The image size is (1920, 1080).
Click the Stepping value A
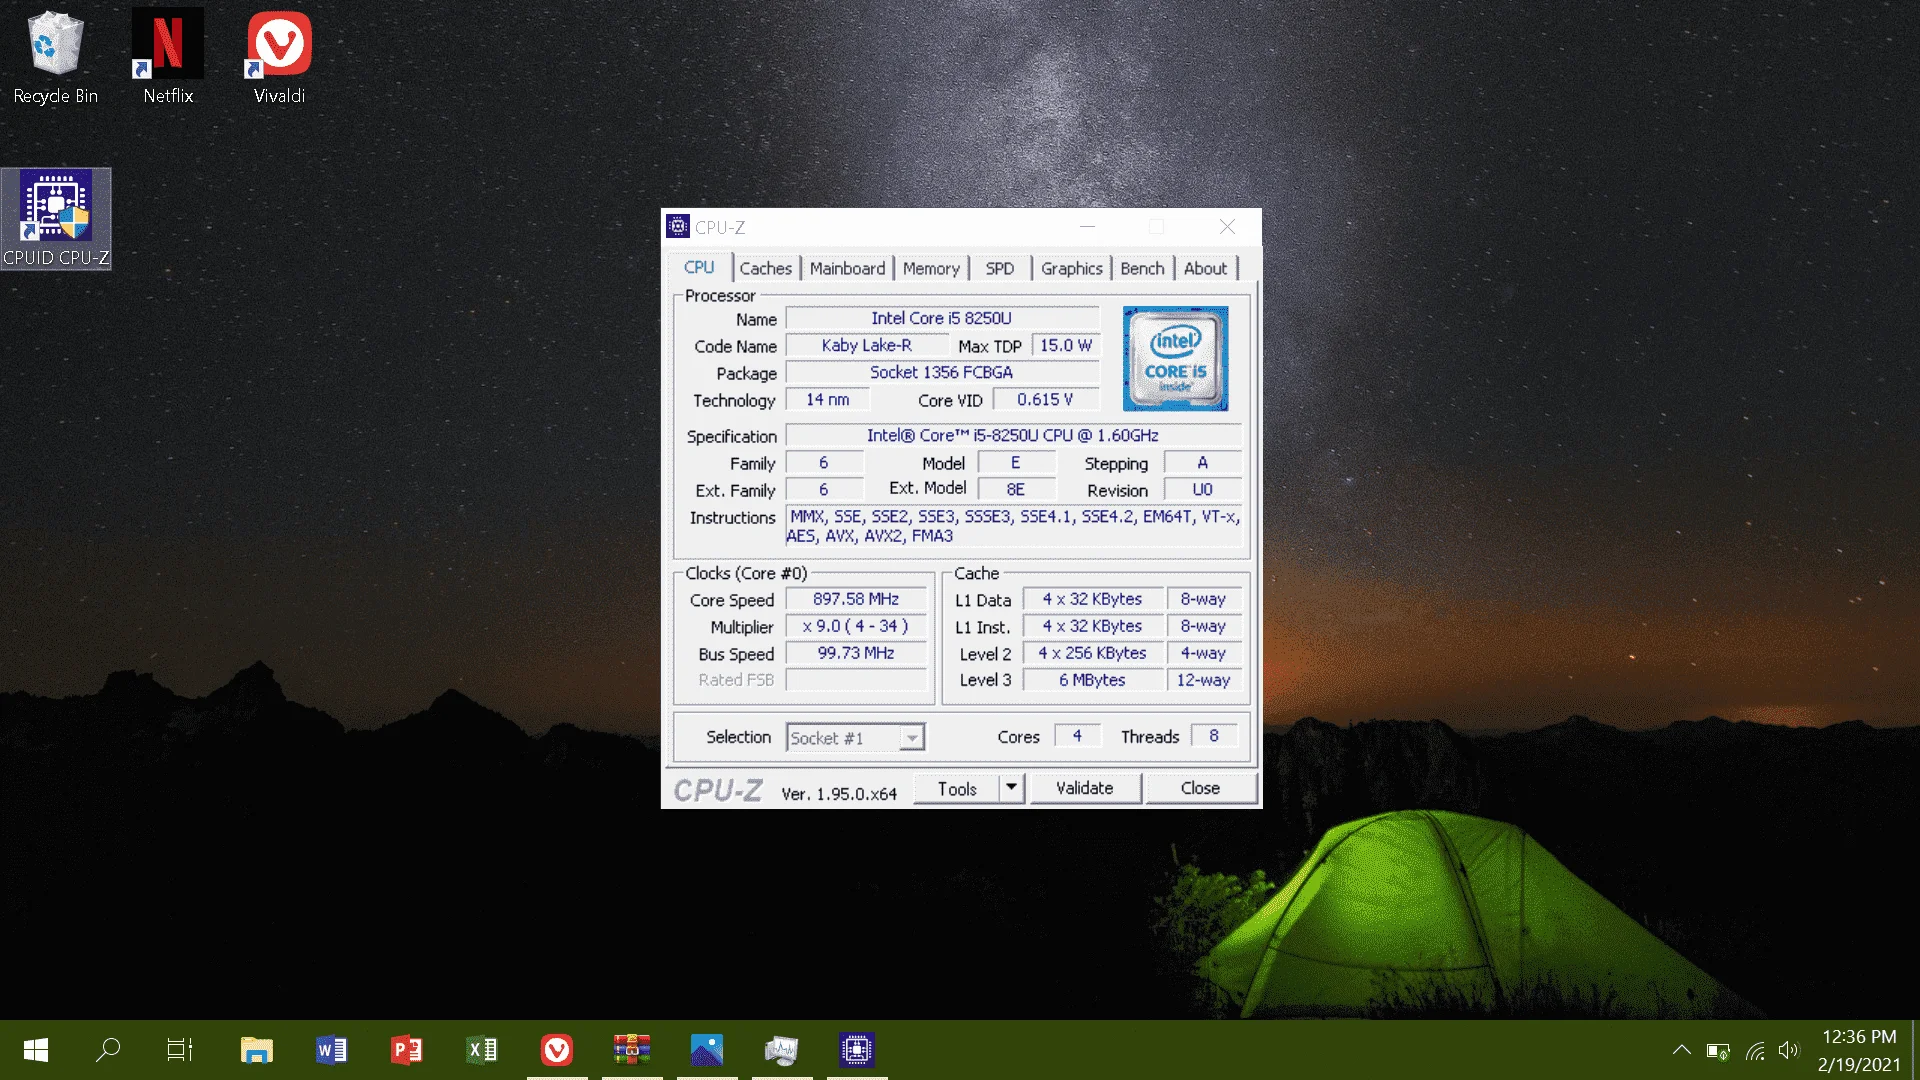[1202, 463]
